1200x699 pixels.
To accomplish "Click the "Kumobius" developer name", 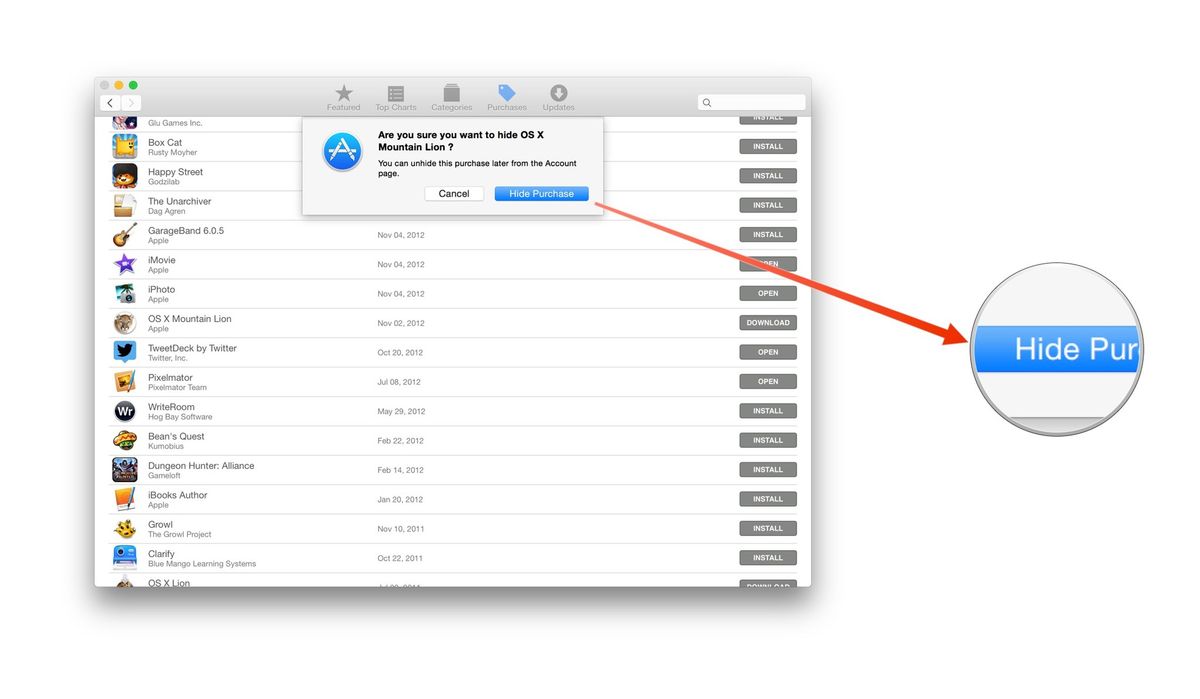I will pos(165,447).
